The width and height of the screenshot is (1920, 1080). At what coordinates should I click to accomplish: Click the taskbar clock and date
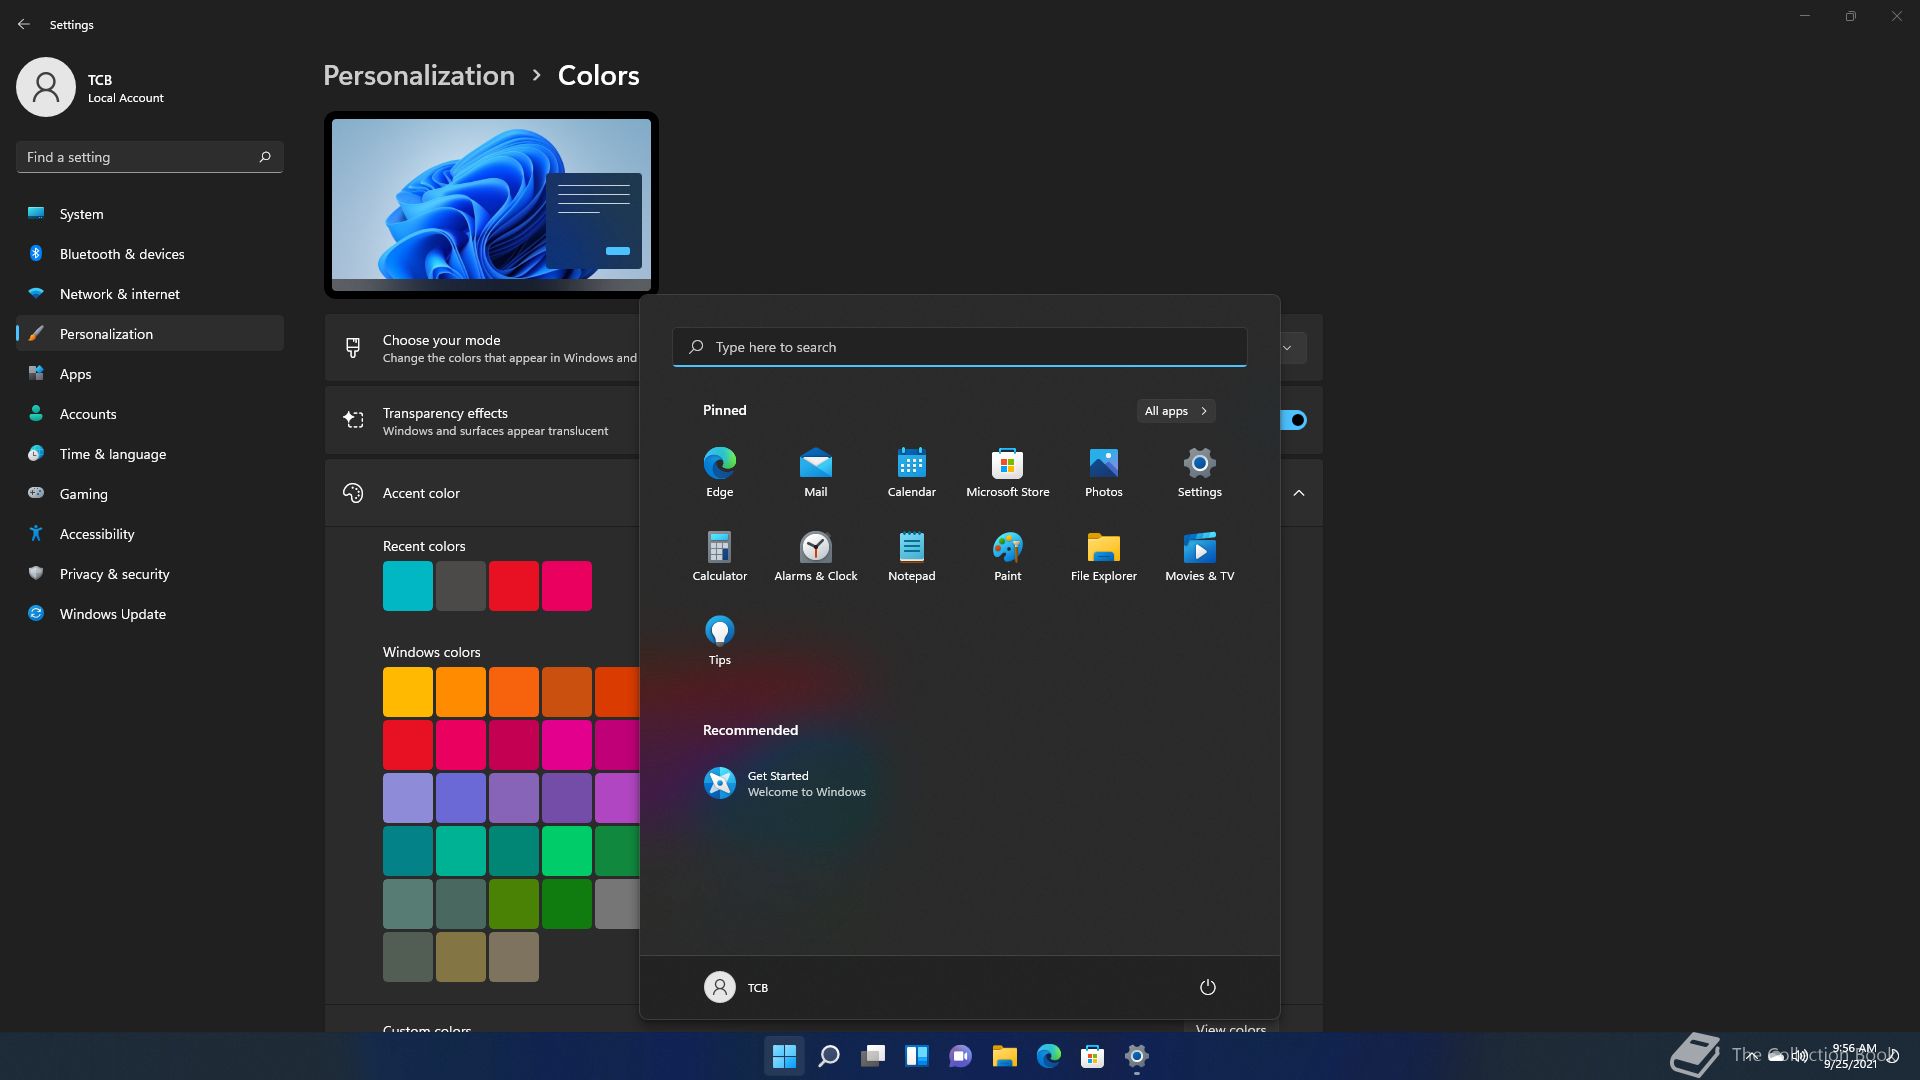[x=1853, y=1056]
